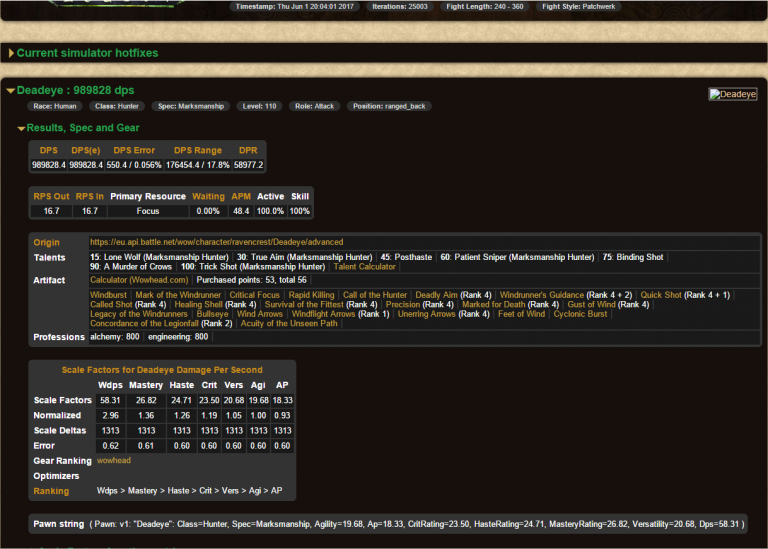Open the Mark of the Windrunner trait
768x549 pixels.
178,295
